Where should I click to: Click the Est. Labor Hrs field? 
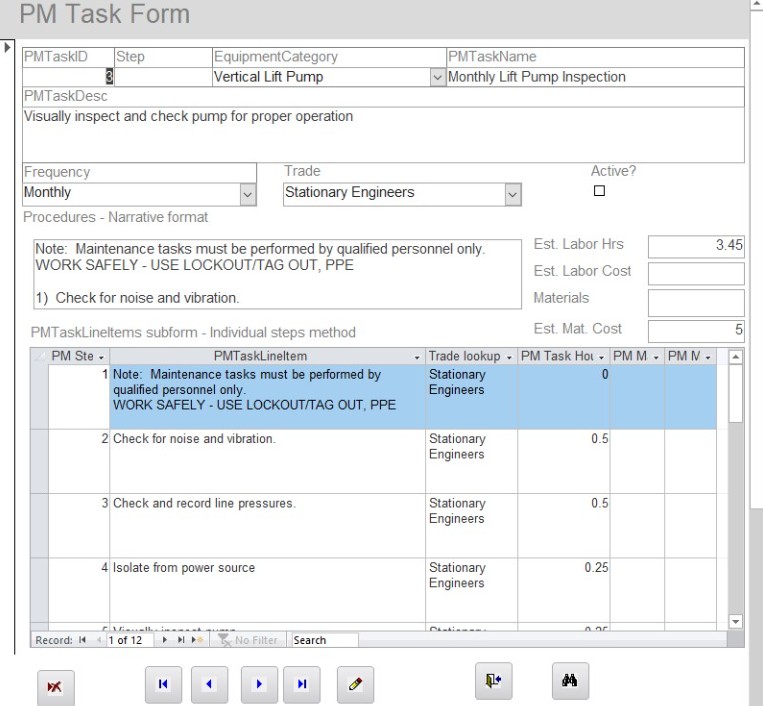[x=696, y=246]
